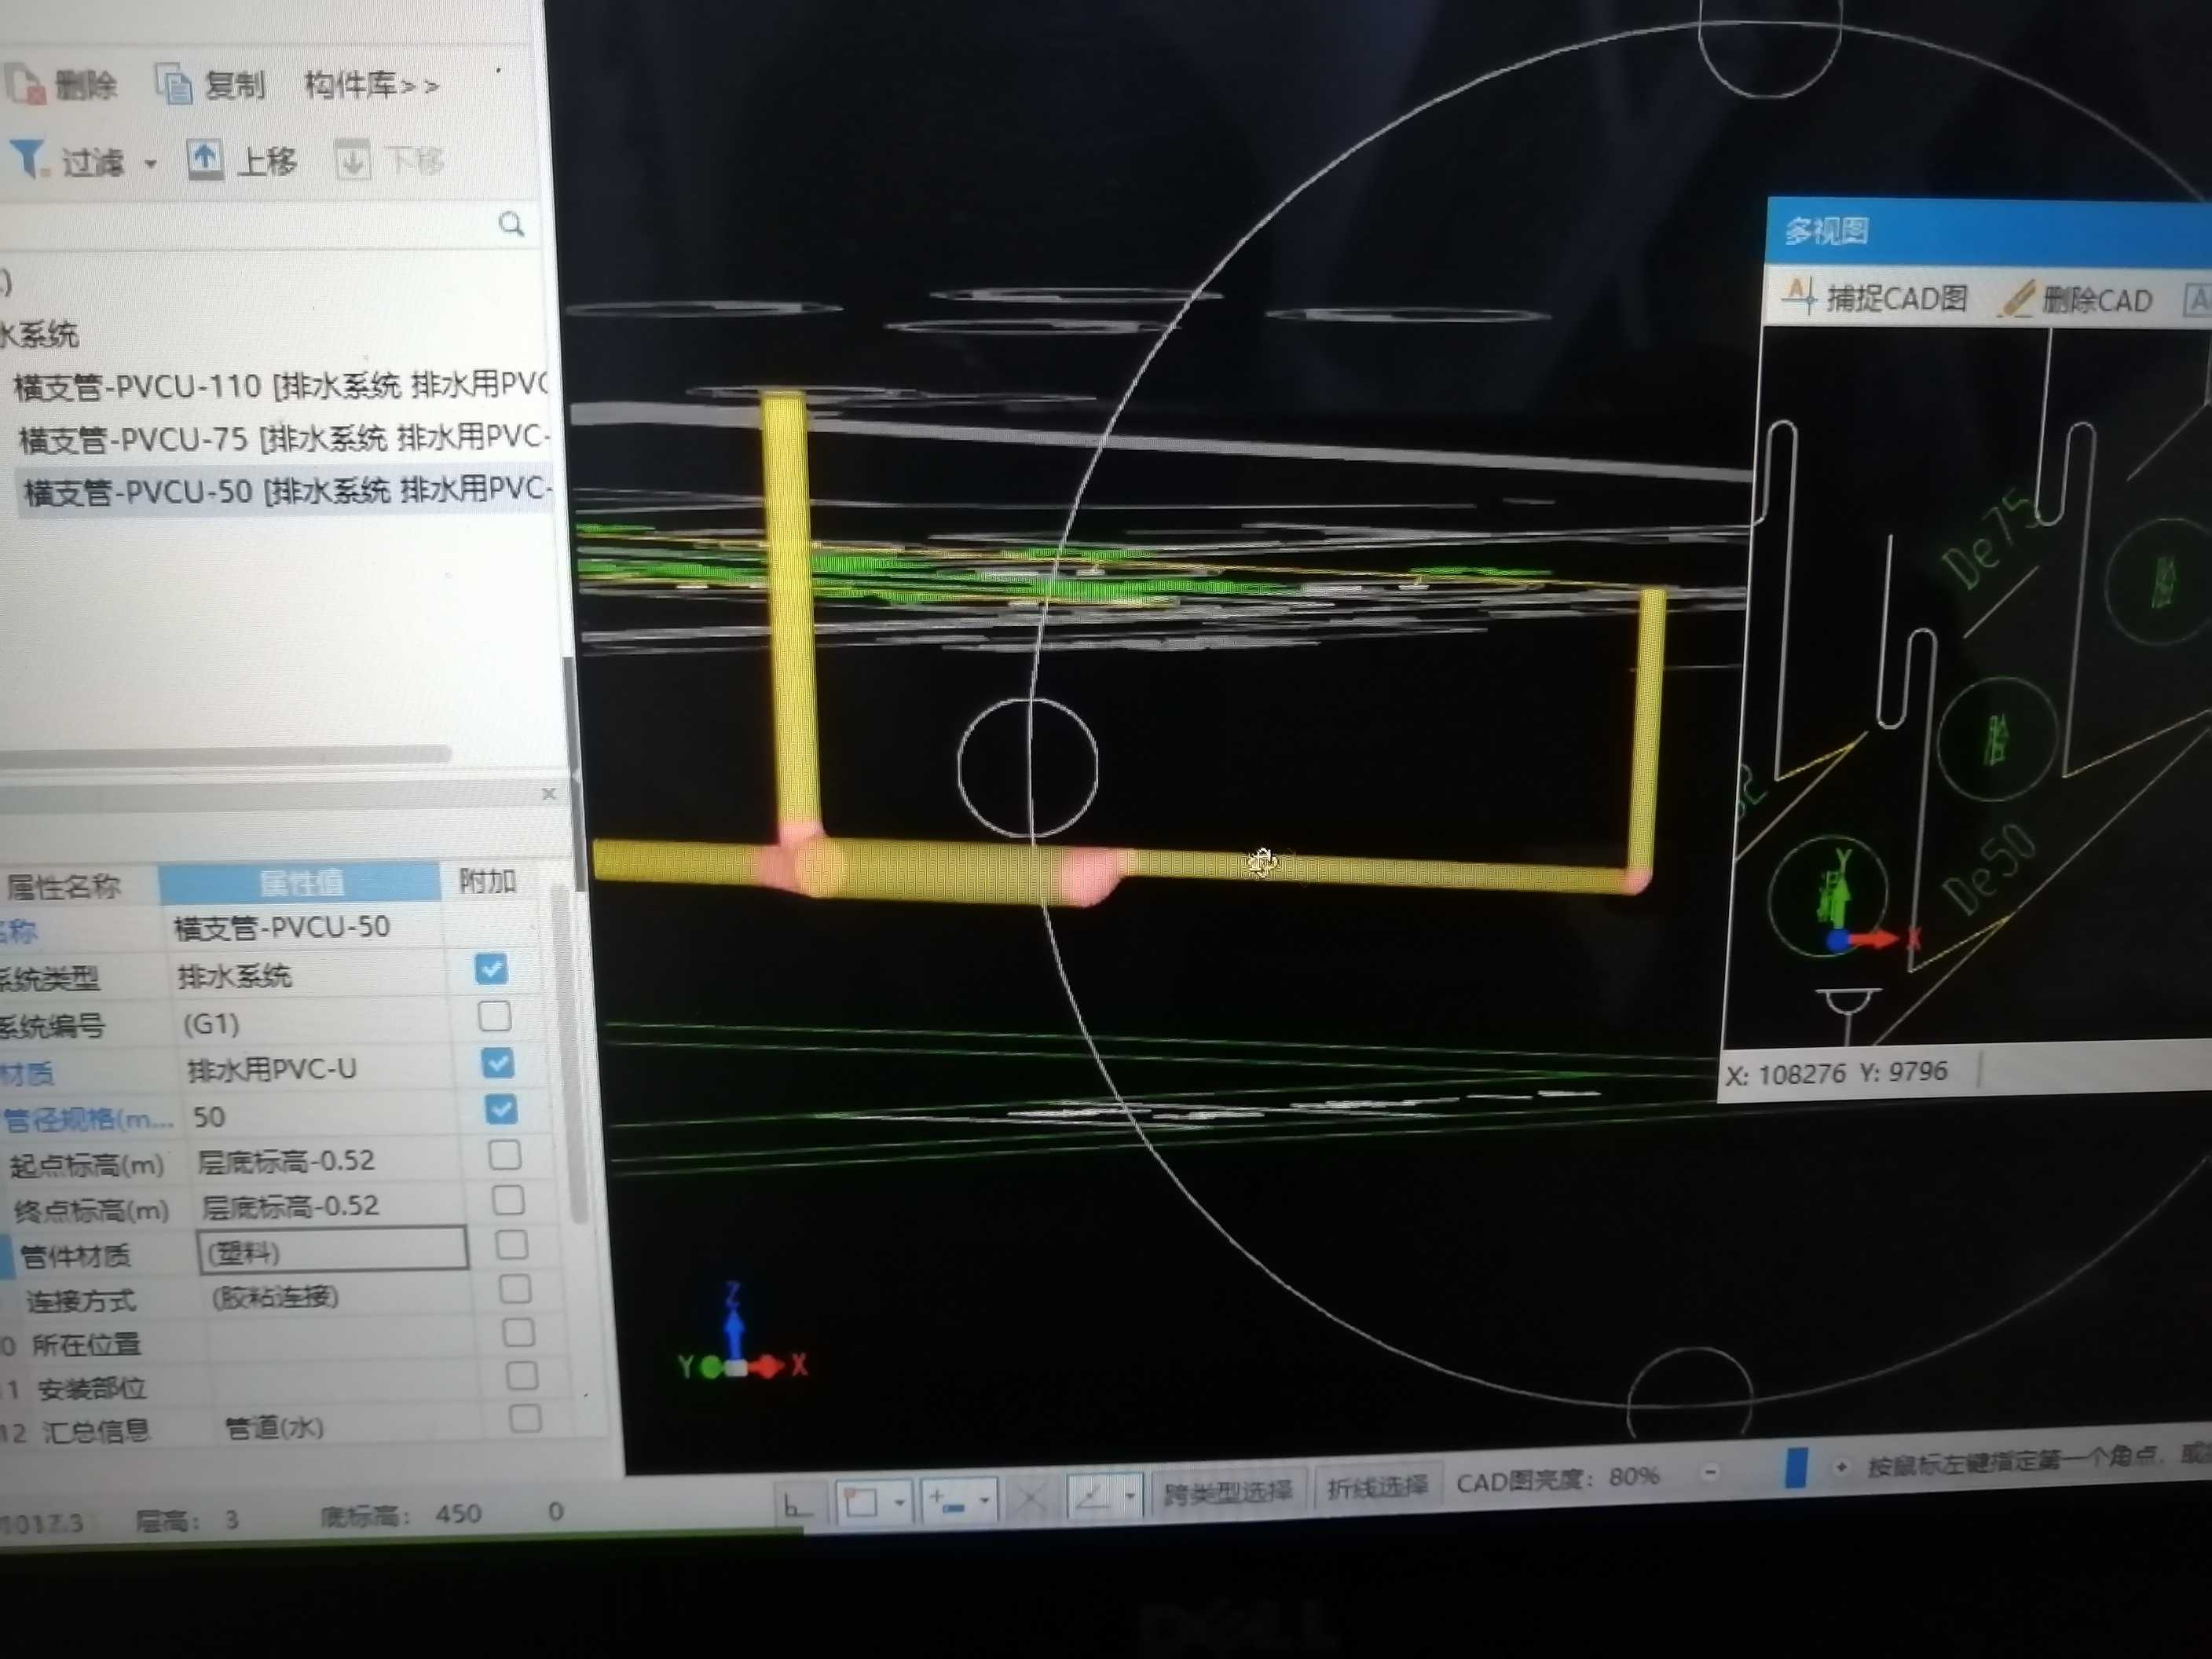Click 终点标高 value 层底标高-0.52

290,1207
